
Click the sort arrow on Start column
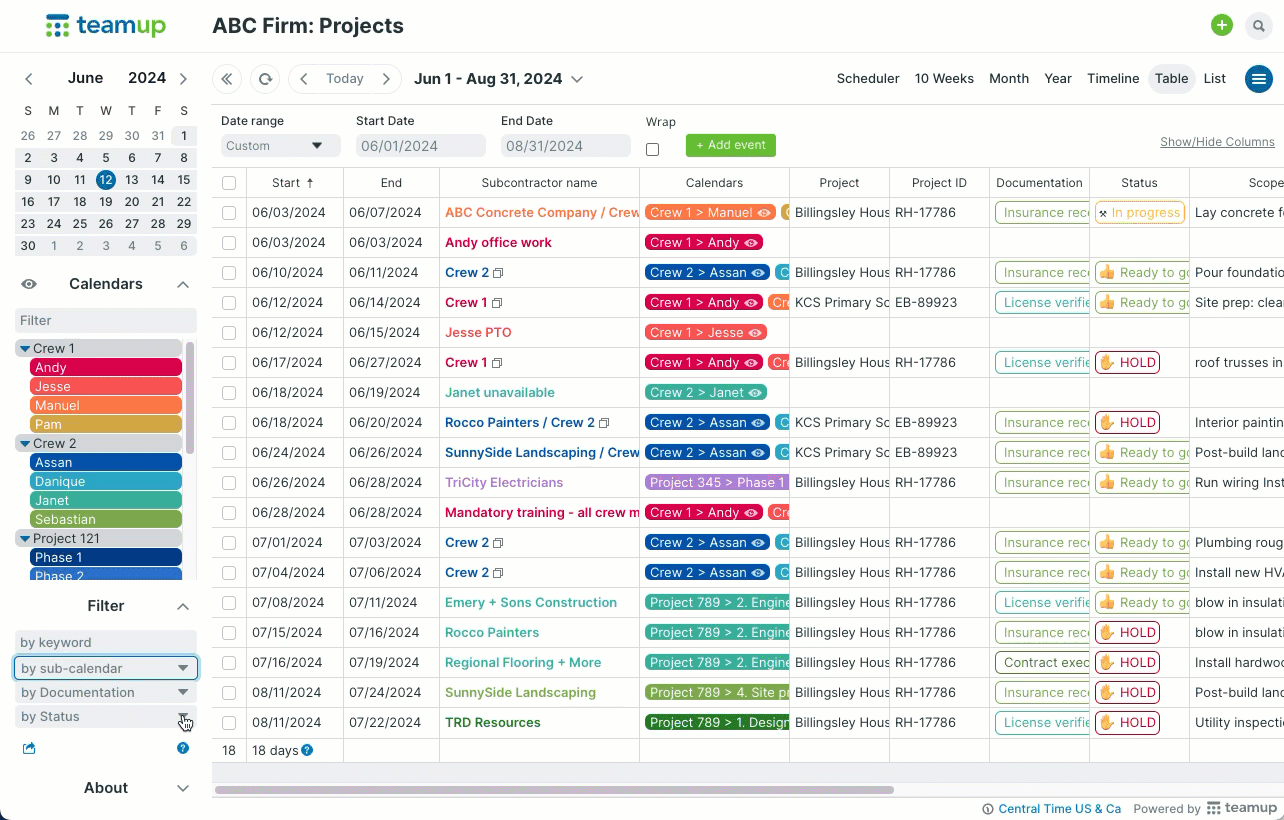click(x=310, y=183)
